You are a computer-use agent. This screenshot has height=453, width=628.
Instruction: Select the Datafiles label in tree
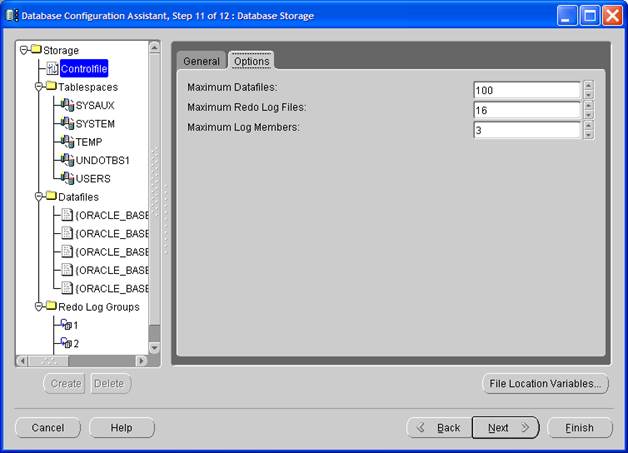pos(78,197)
